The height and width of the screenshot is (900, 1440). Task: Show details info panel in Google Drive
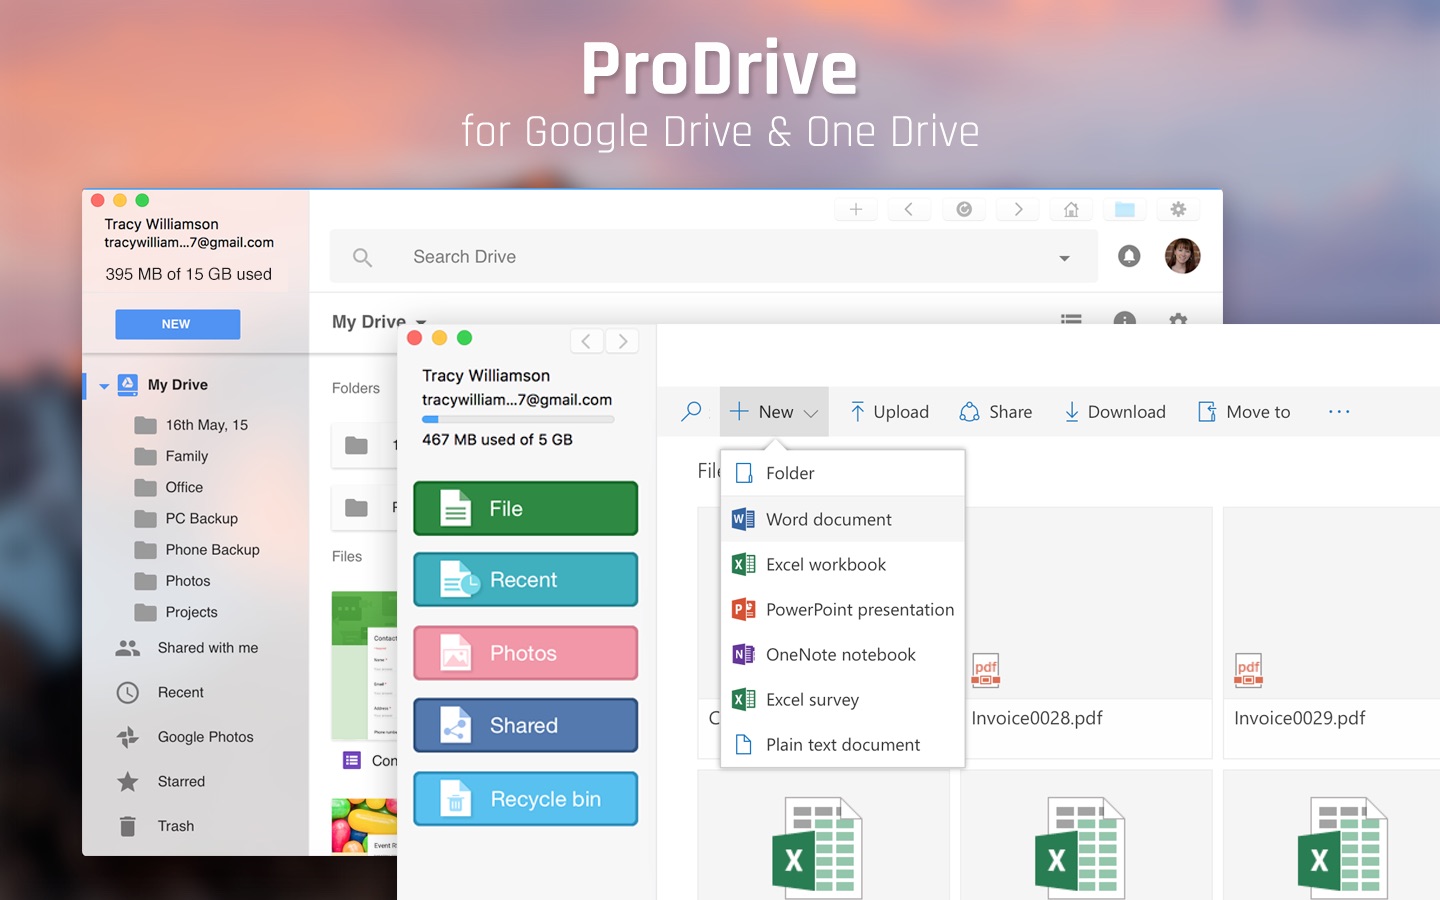(1125, 319)
